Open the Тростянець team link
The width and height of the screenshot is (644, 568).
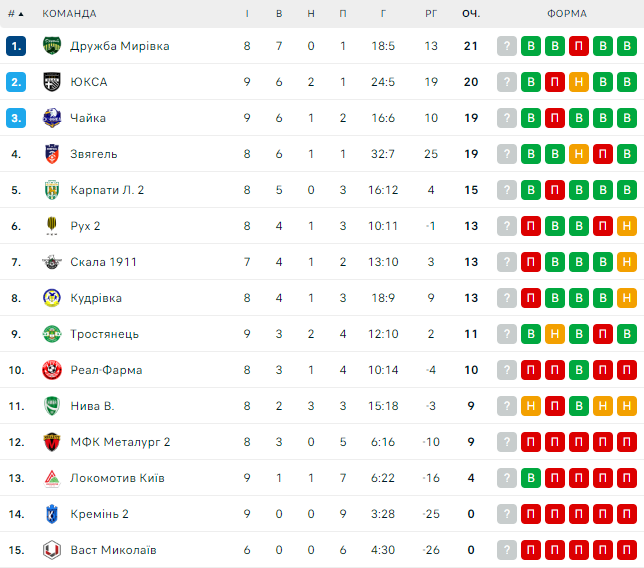pos(104,334)
